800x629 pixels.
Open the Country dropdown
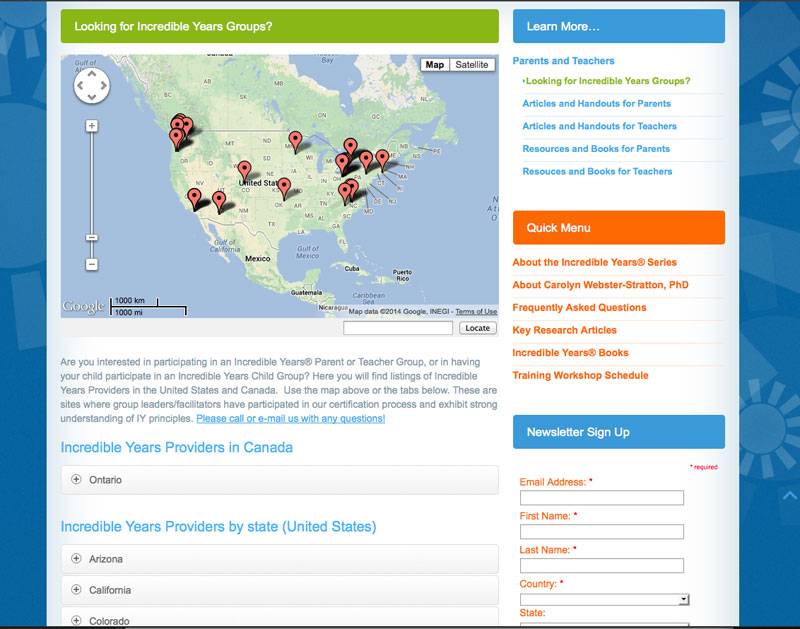(605, 599)
